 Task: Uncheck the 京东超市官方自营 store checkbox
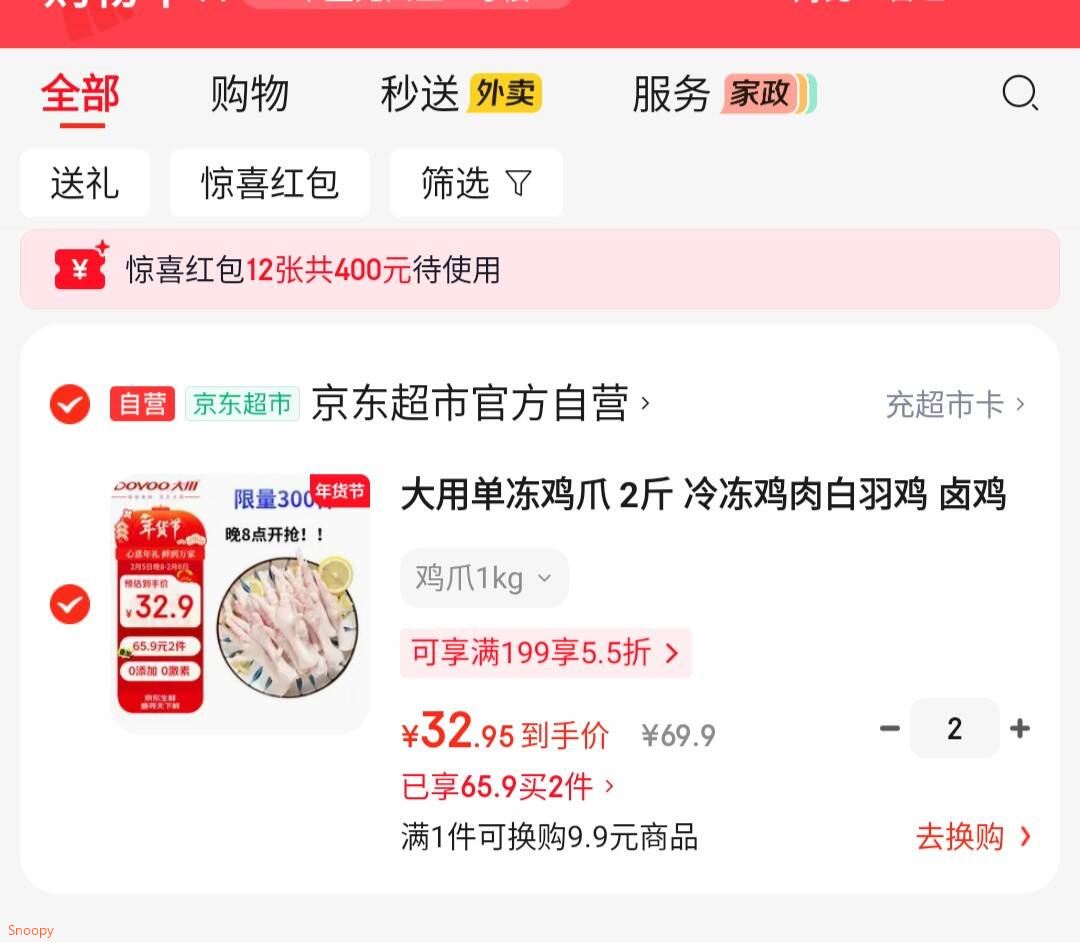coord(70,404)
